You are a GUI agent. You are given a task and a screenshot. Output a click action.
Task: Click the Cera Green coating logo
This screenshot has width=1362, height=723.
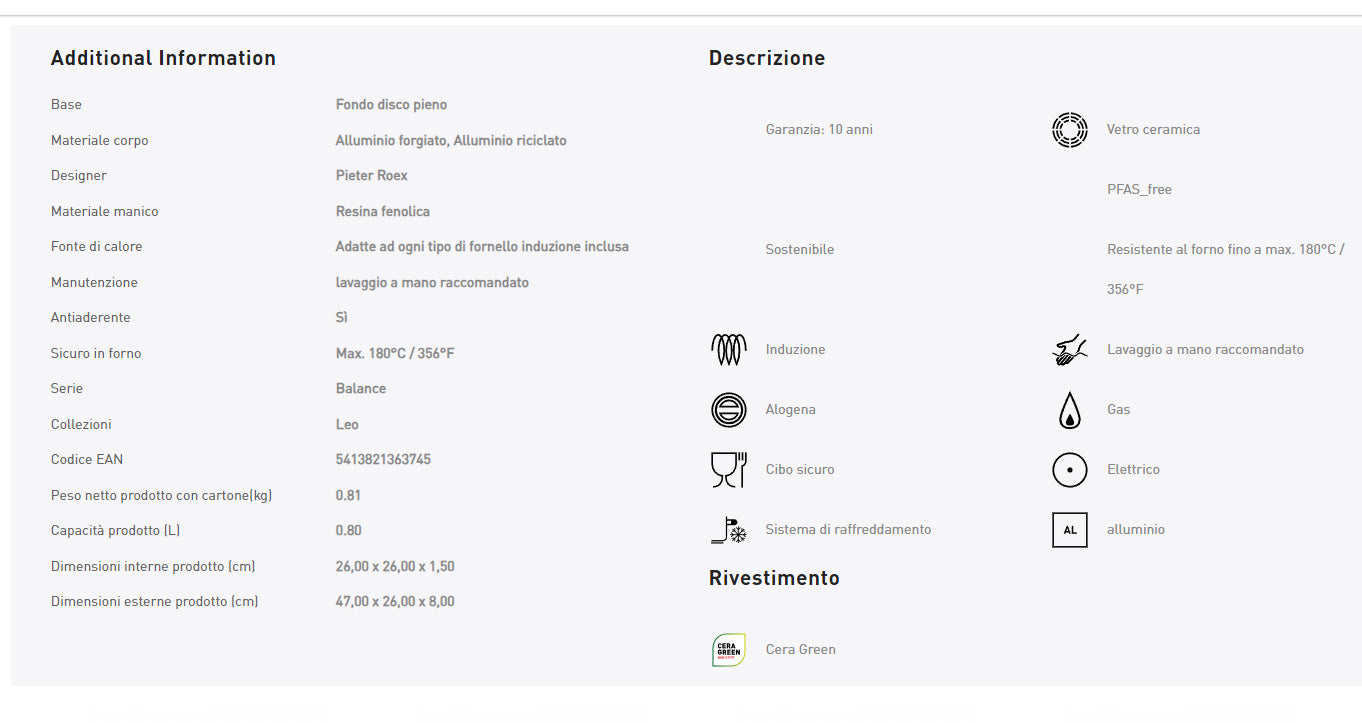click(x=728, y=650)
